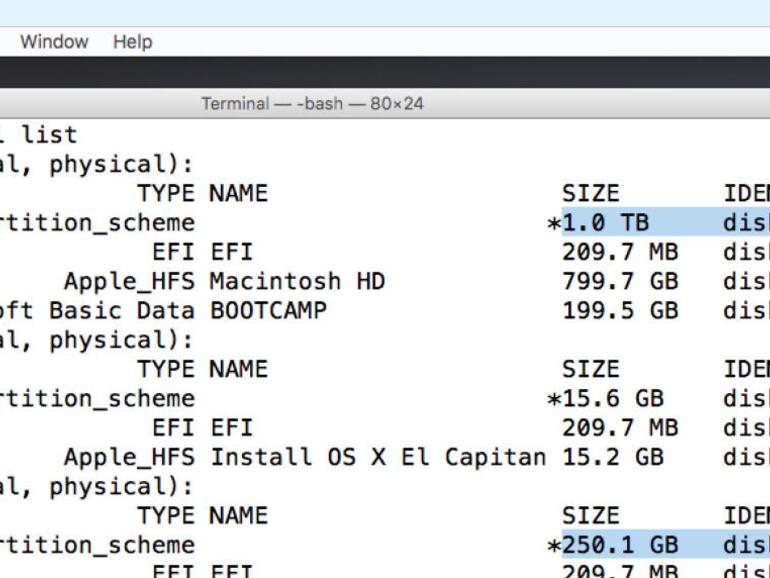
Task: Click Apple_HFS type in El Capitan row
Action: click(x=130, y=457)
